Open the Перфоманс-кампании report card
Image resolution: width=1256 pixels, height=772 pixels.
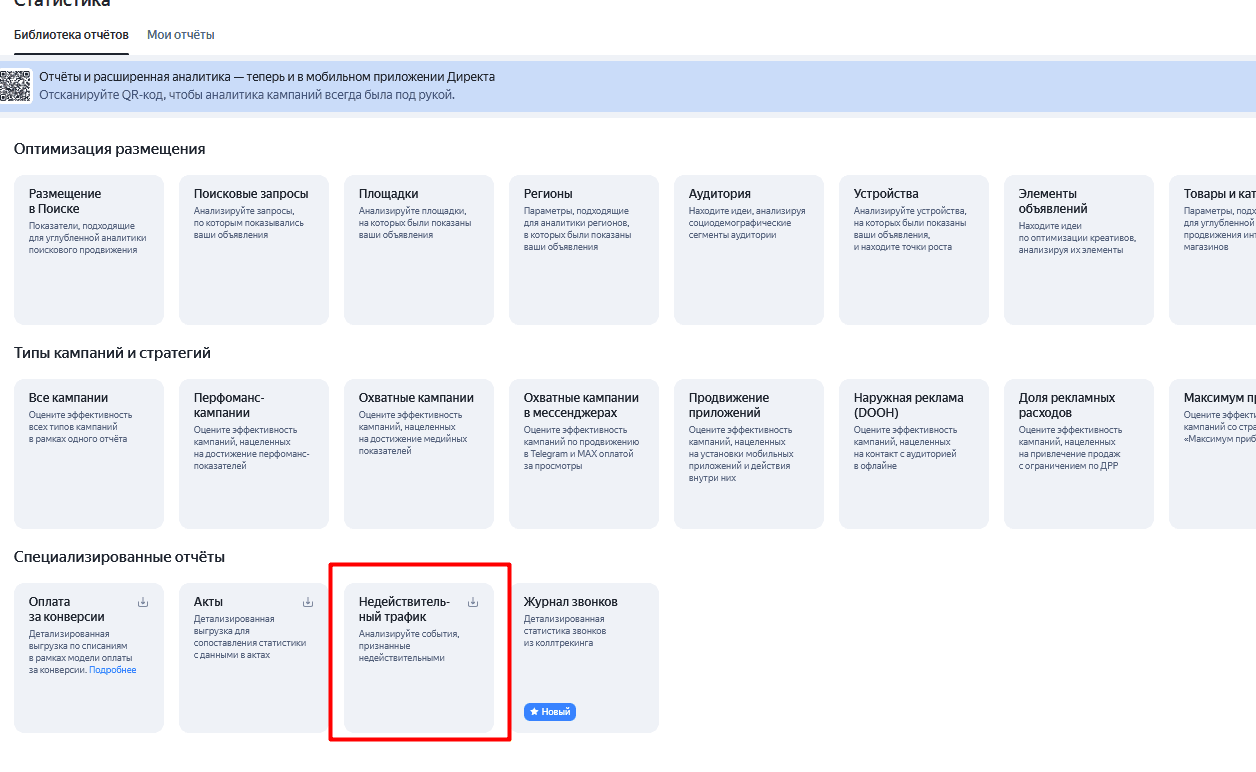[x=254, y=454]
